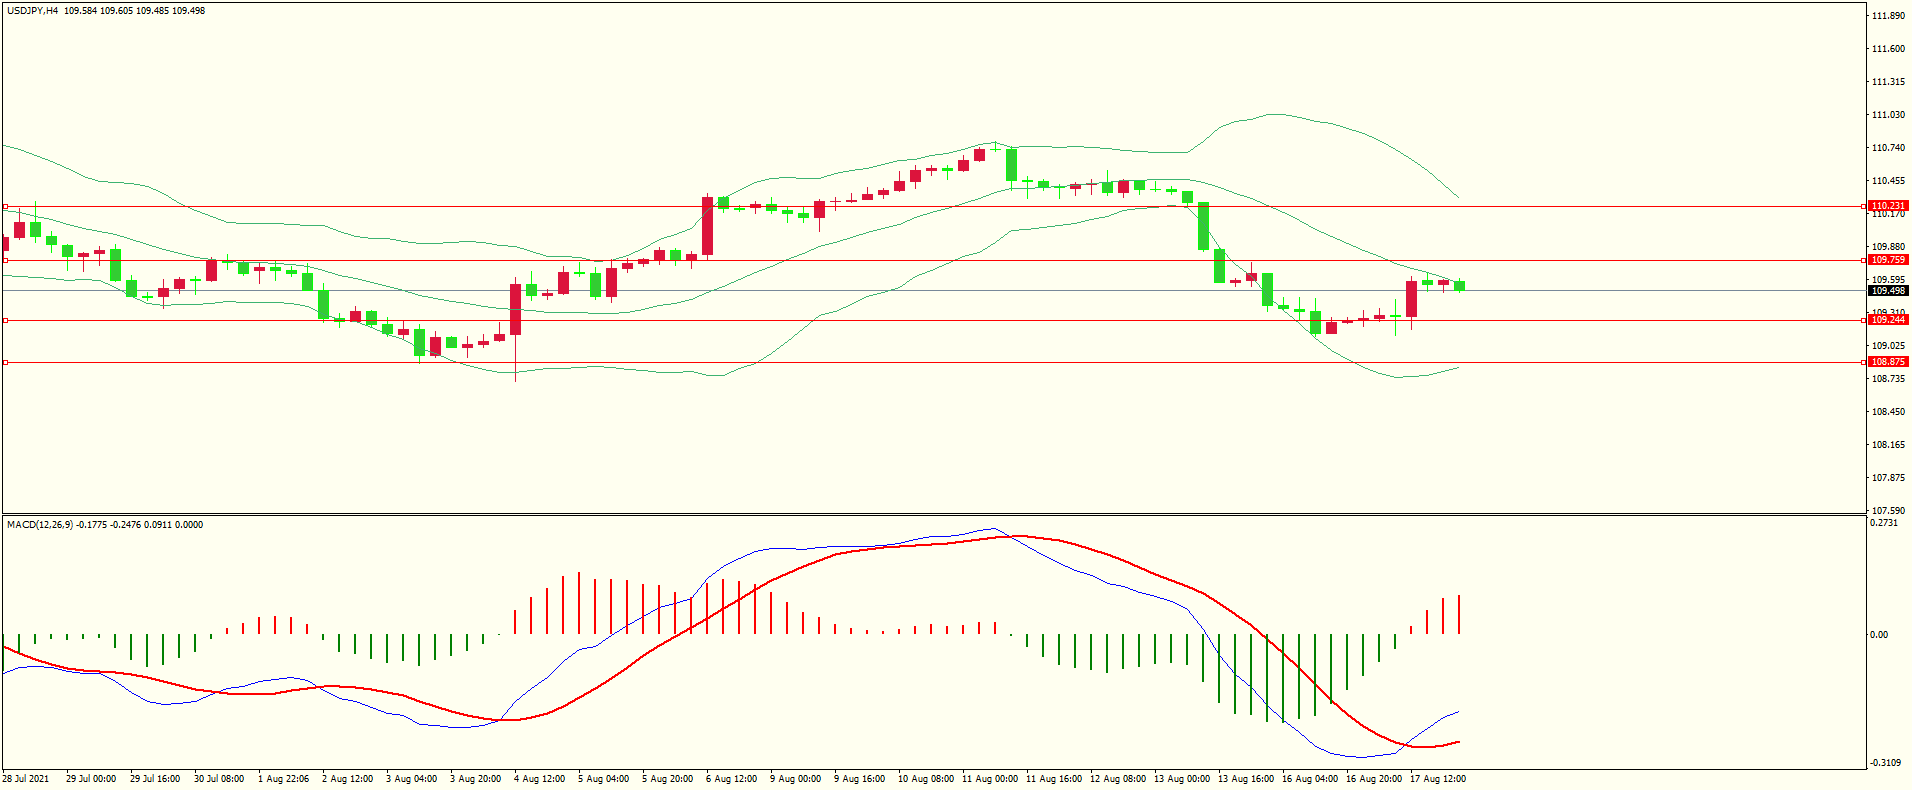Click the -0.3109 MACD scale value

click(1886, 763)
